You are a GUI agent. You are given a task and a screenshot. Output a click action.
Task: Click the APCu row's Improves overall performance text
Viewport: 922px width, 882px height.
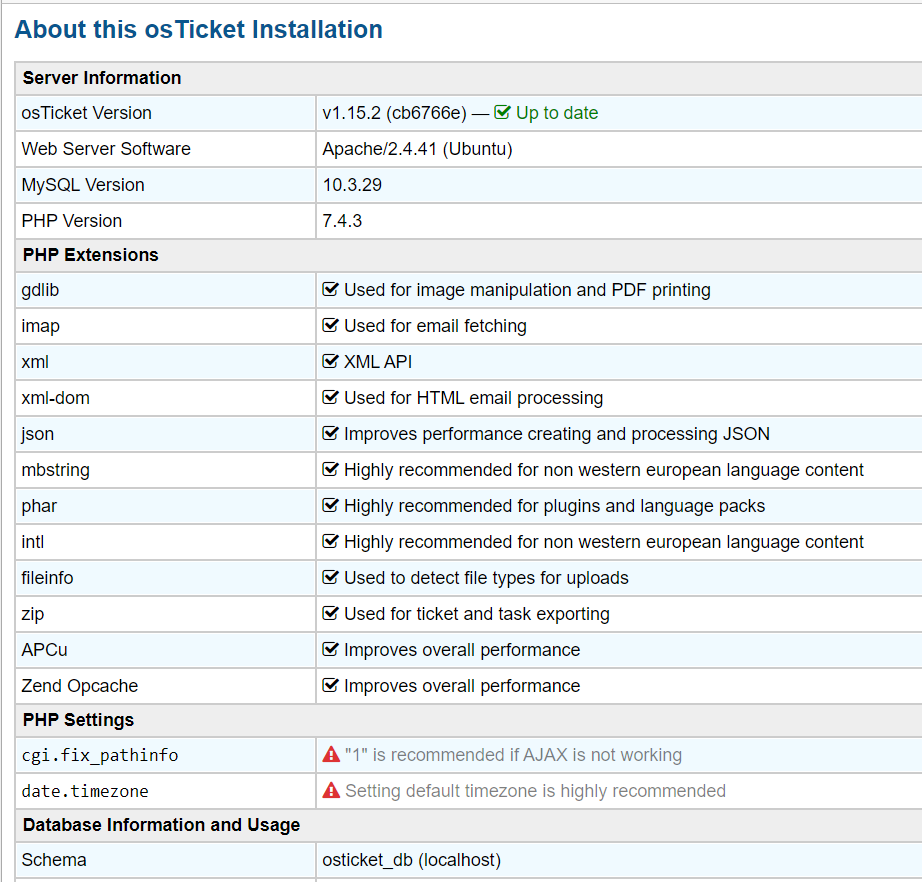pyautogui.click(x=462, y=650)
